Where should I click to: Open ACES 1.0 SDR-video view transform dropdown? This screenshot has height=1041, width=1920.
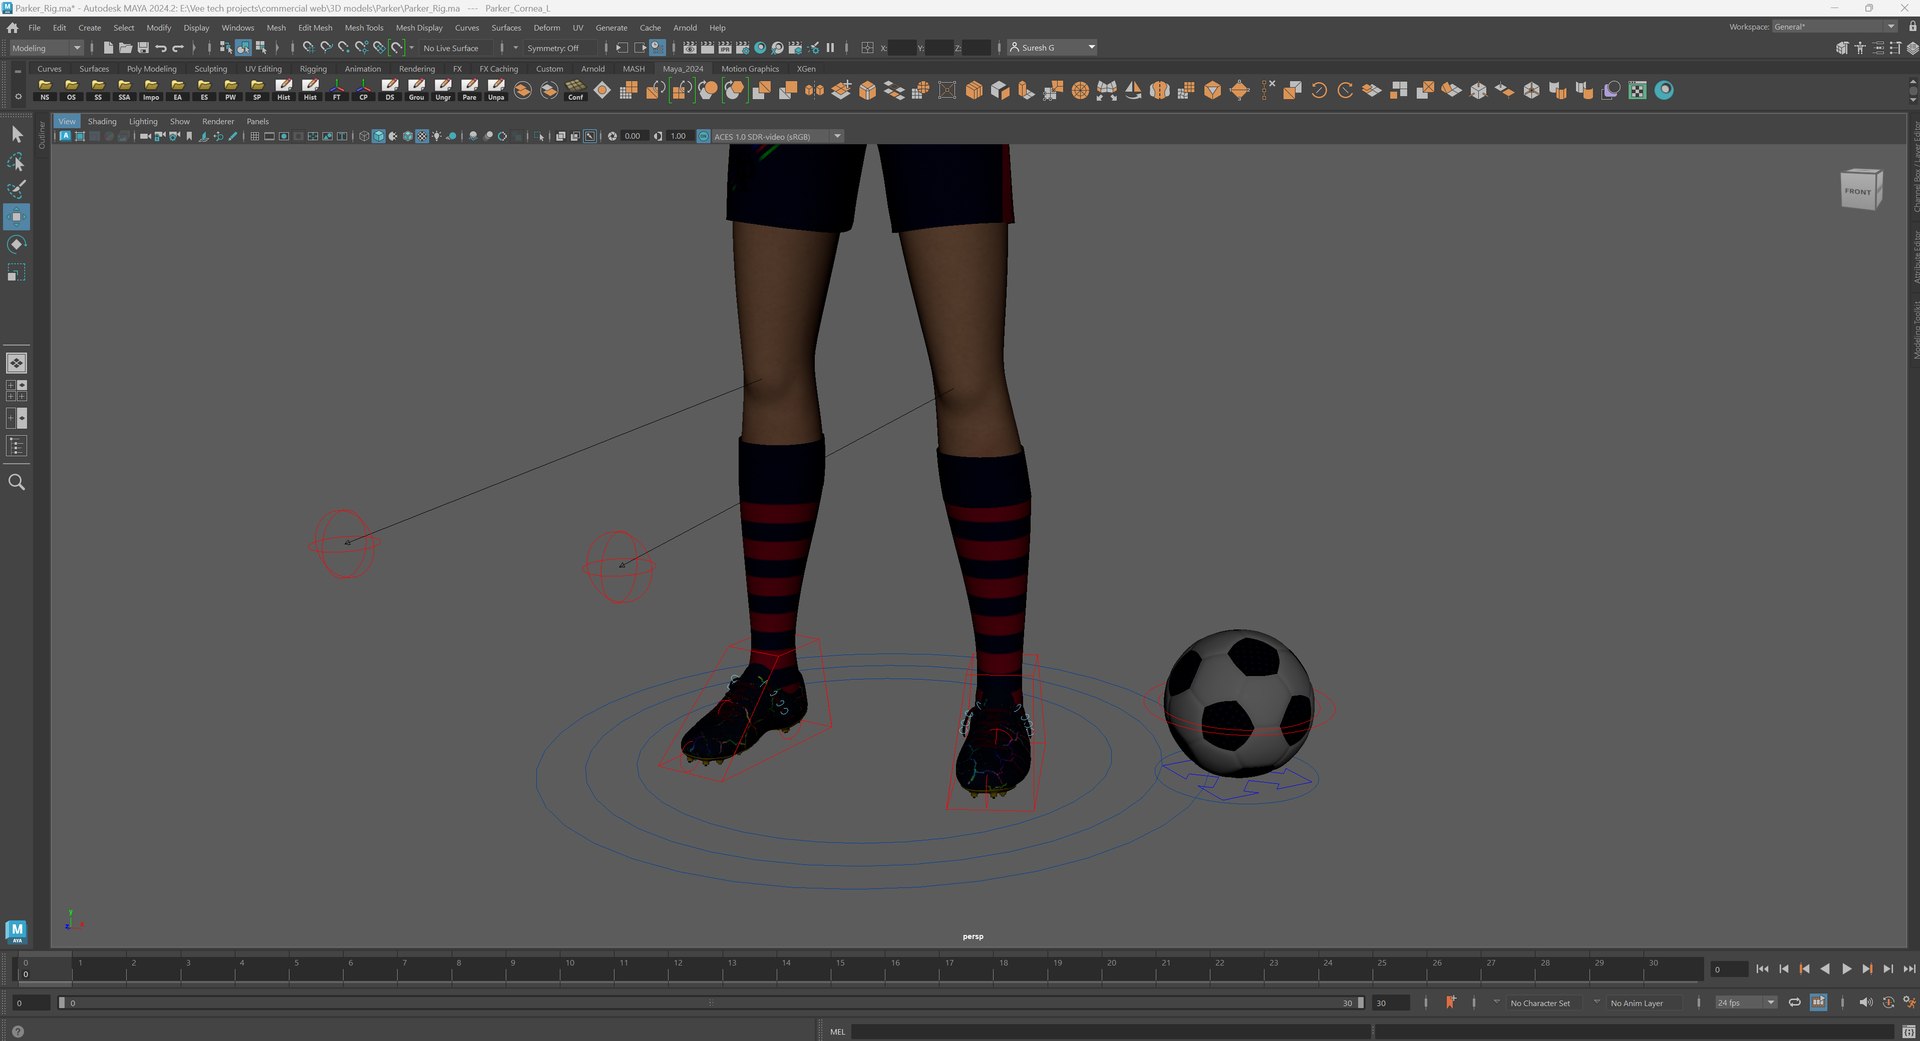[x=777, y=136]
